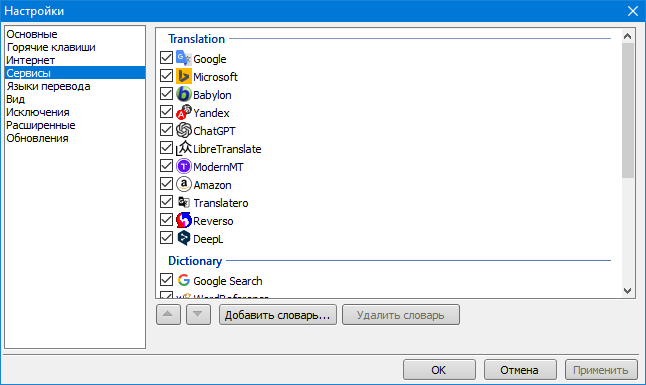Screen dimensions: 646x385
Task: Select the Google service label
Action: [210, 59]
